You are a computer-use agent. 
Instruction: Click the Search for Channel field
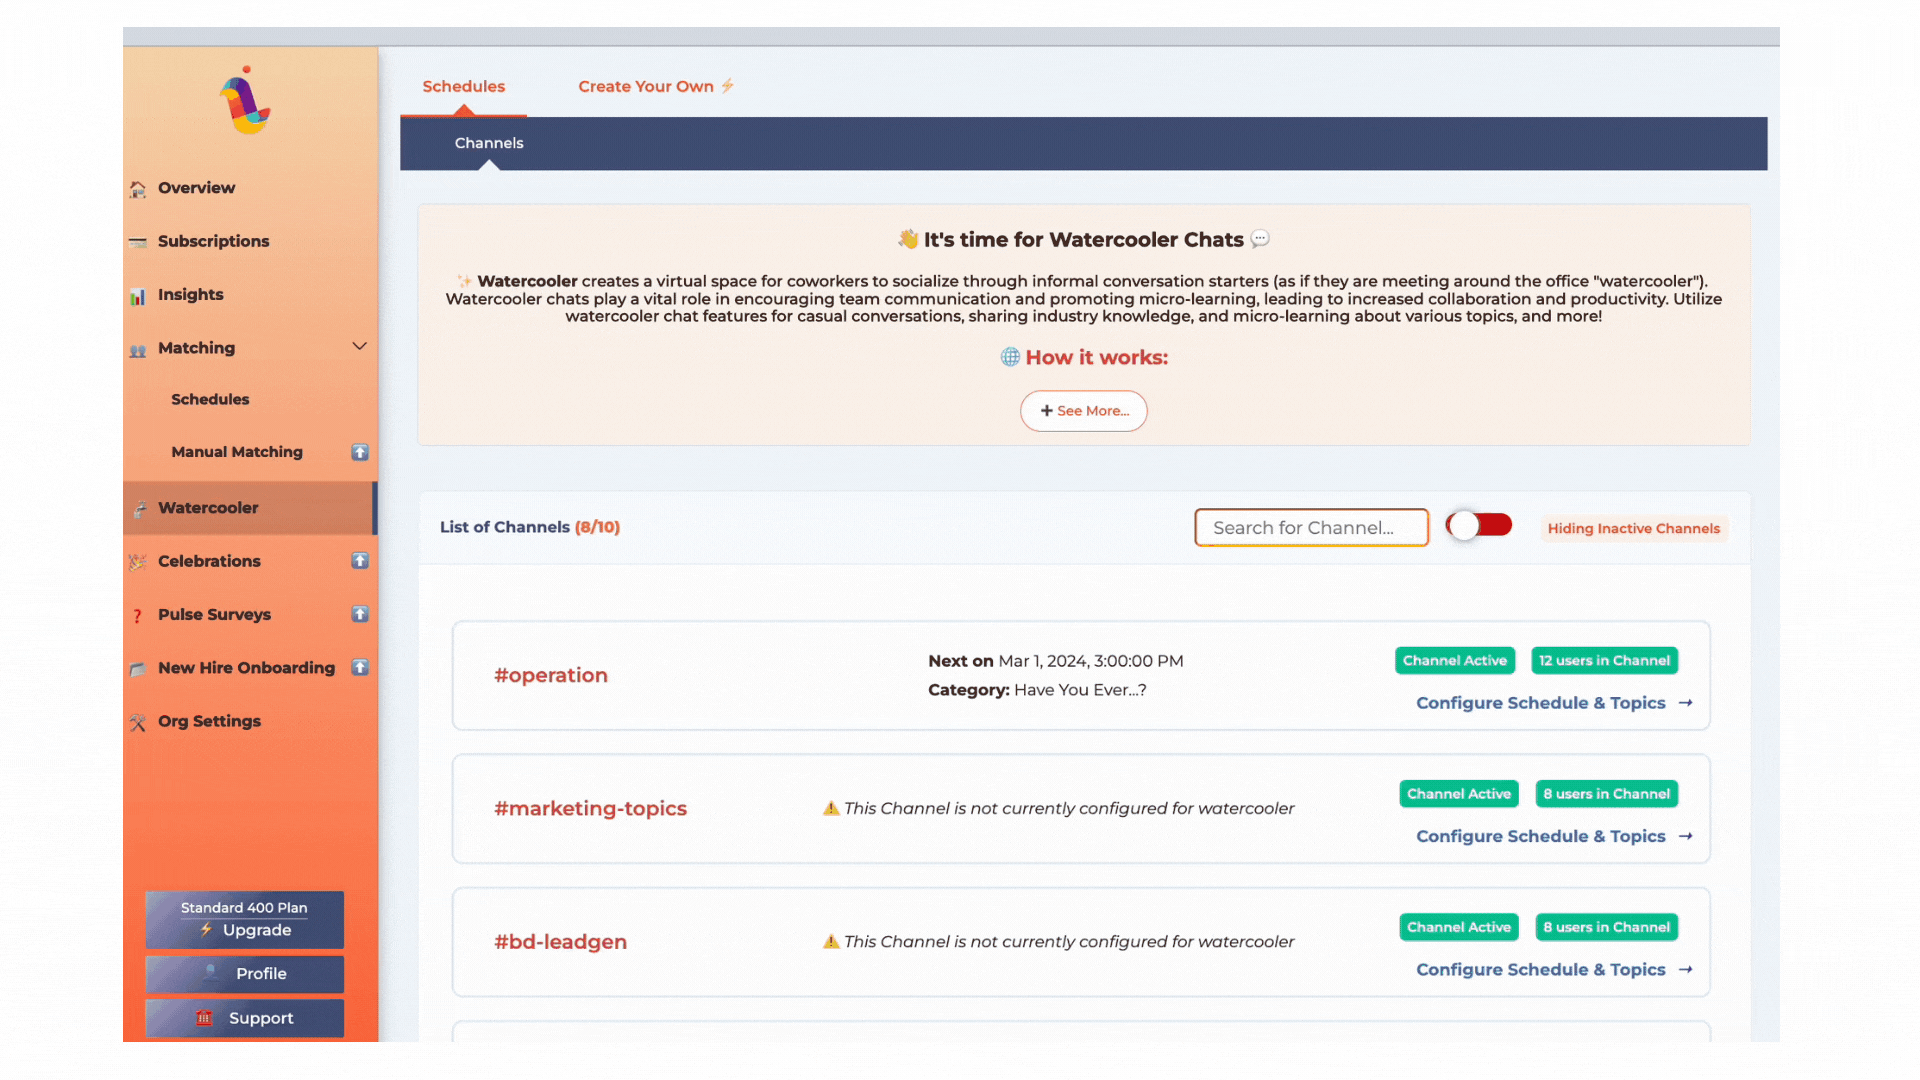pos(1310,528)
